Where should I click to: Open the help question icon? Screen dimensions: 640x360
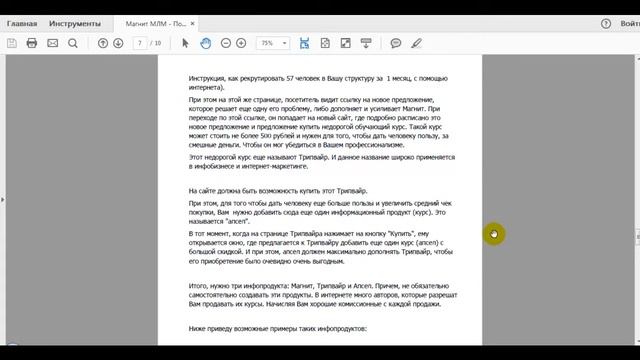pyautogui.click(x=606, y=24)
